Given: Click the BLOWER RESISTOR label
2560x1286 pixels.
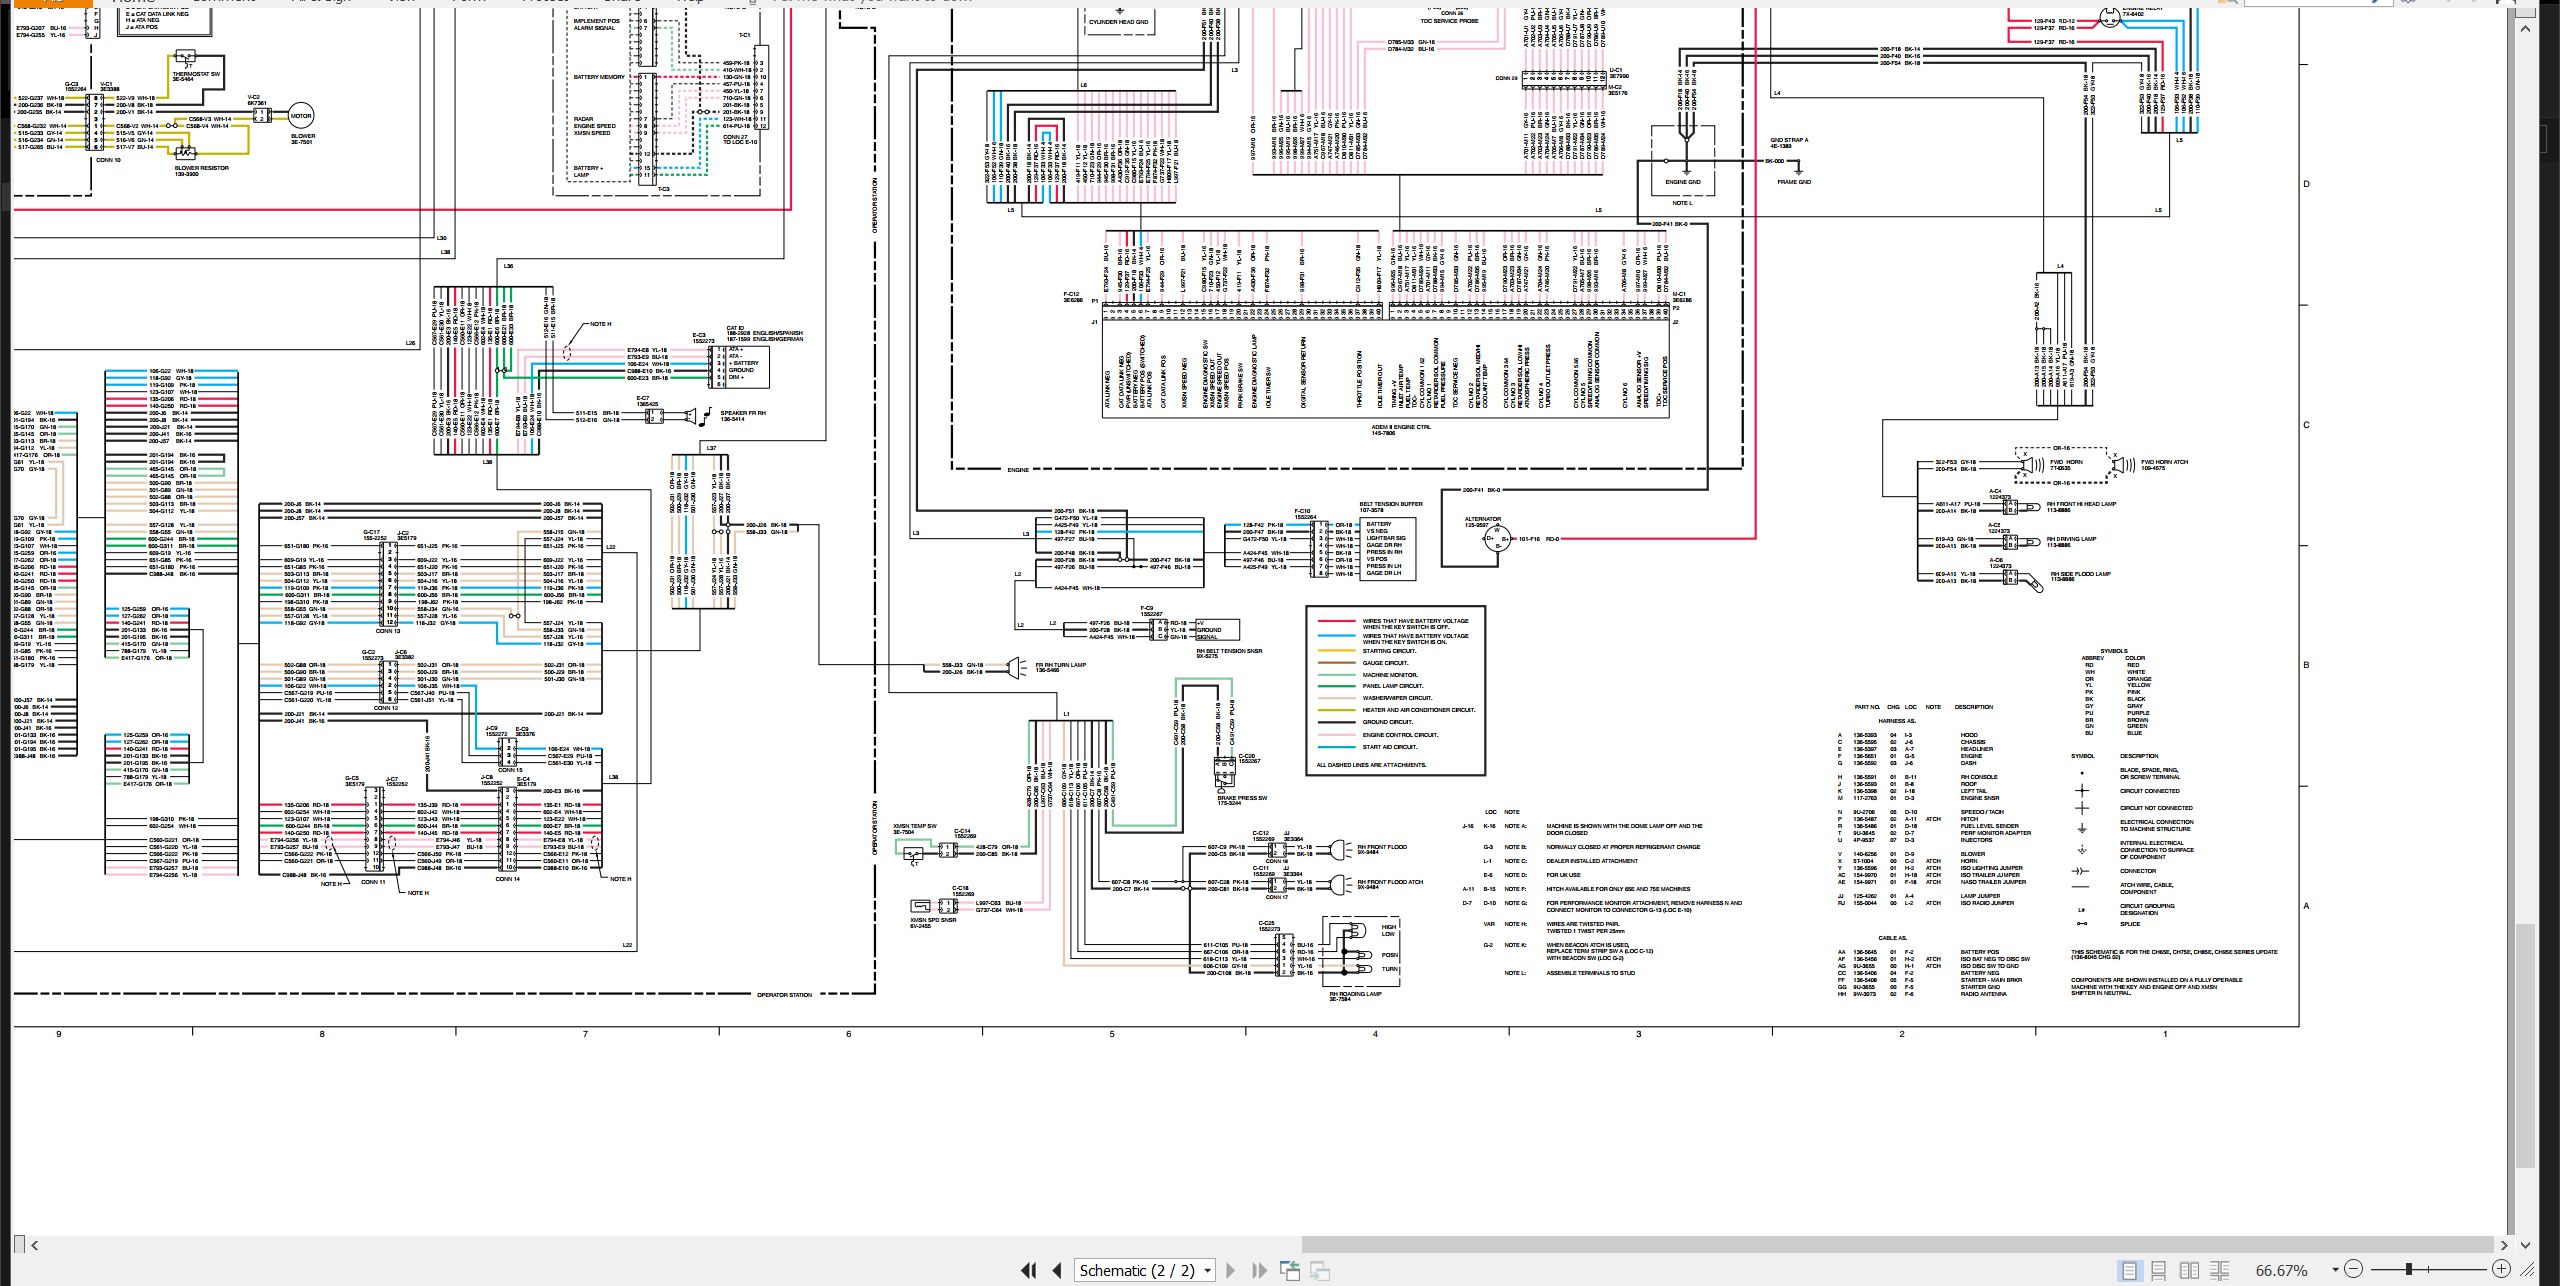Looking at the screenshot, I should tap(201, 168).
